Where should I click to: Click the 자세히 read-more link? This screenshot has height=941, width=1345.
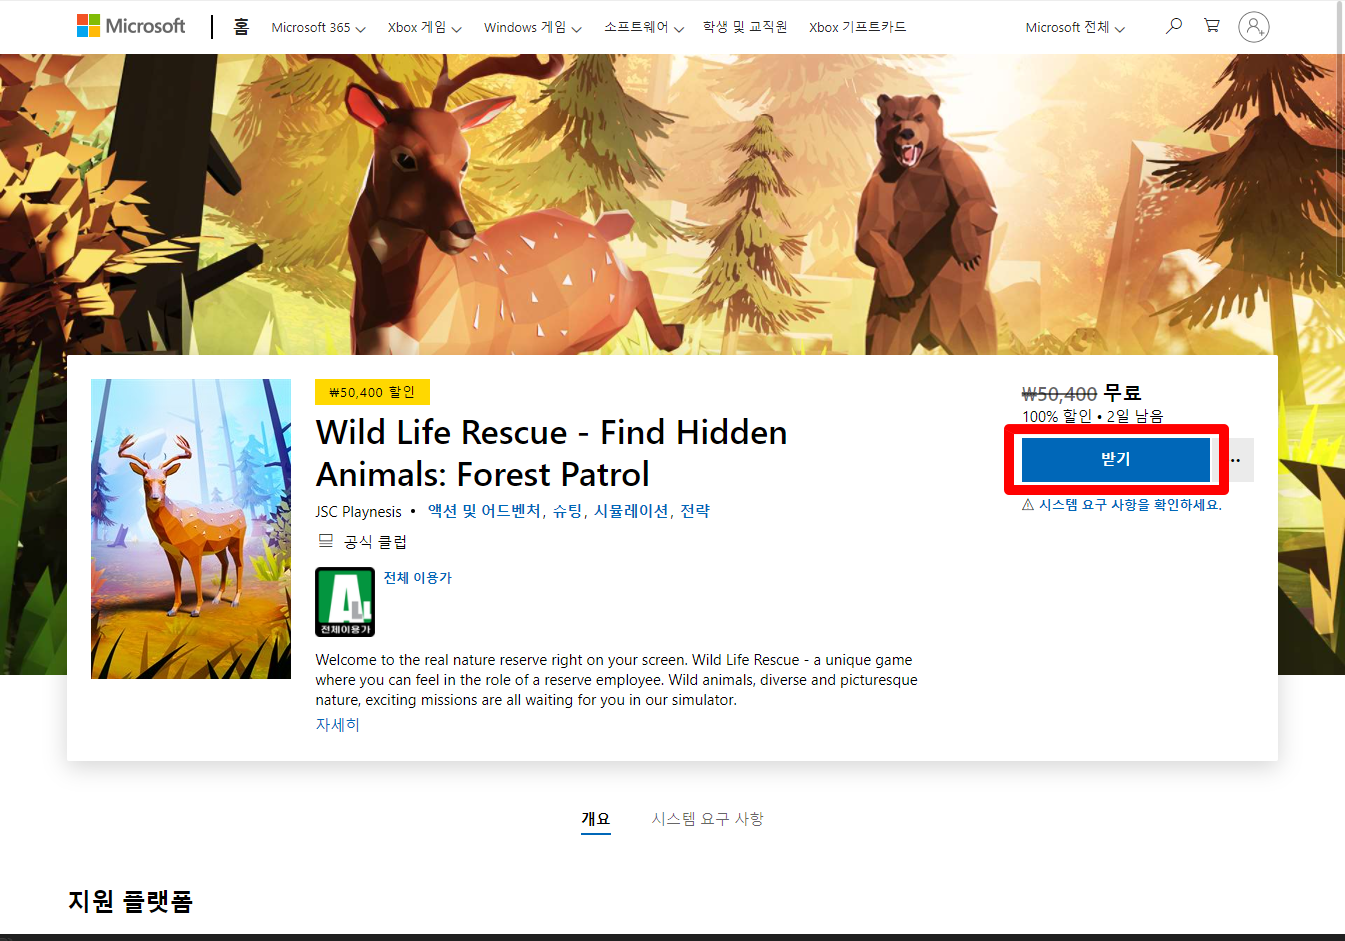pyautogui.click(x=338, y=725)
